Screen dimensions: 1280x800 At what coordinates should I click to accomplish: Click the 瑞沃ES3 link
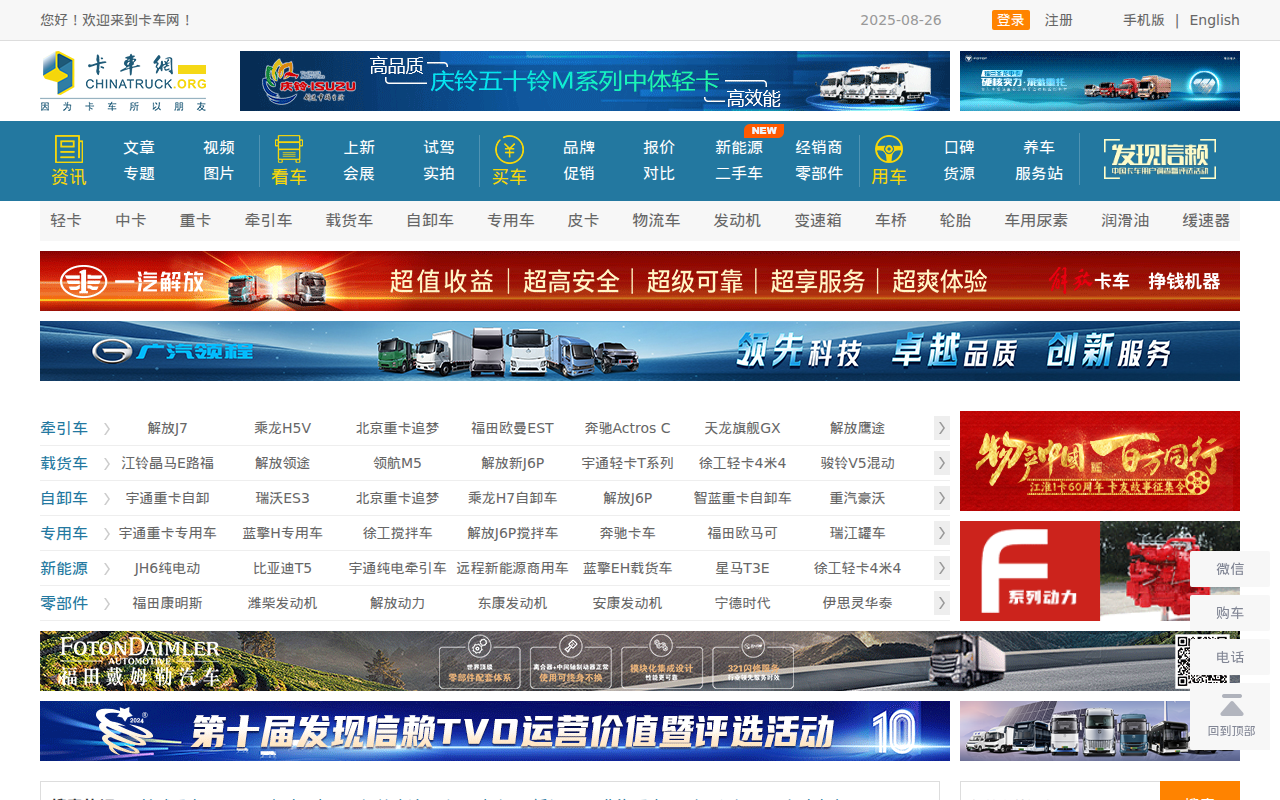tap(282, 498)
